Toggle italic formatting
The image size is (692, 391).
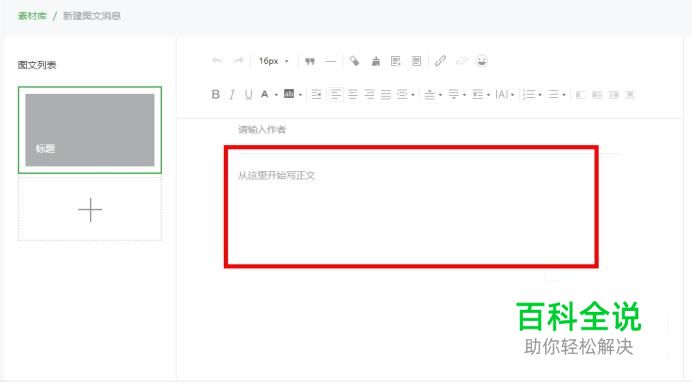232,94
